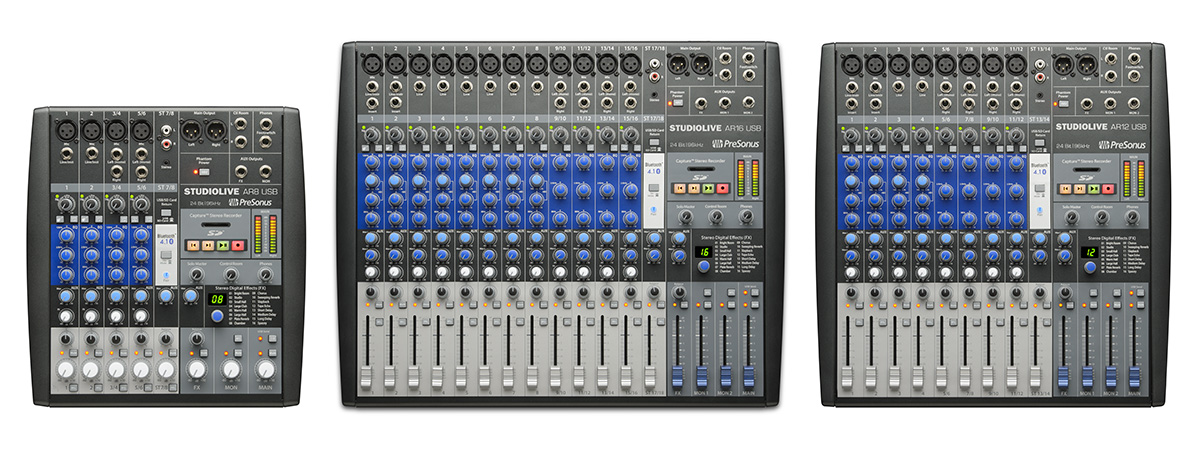Click the Phones knob on the AR8
Image resolution: width=1200 pixels, height=449 pixels.
(265, 274)
